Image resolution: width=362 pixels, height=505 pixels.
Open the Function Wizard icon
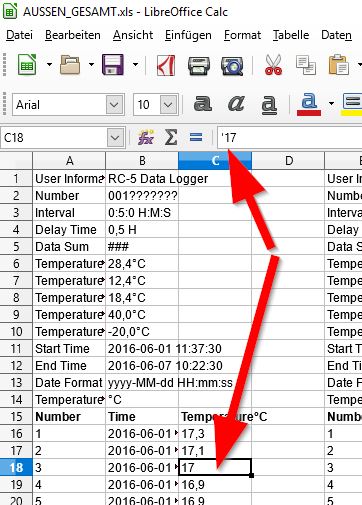click(146, 137)
